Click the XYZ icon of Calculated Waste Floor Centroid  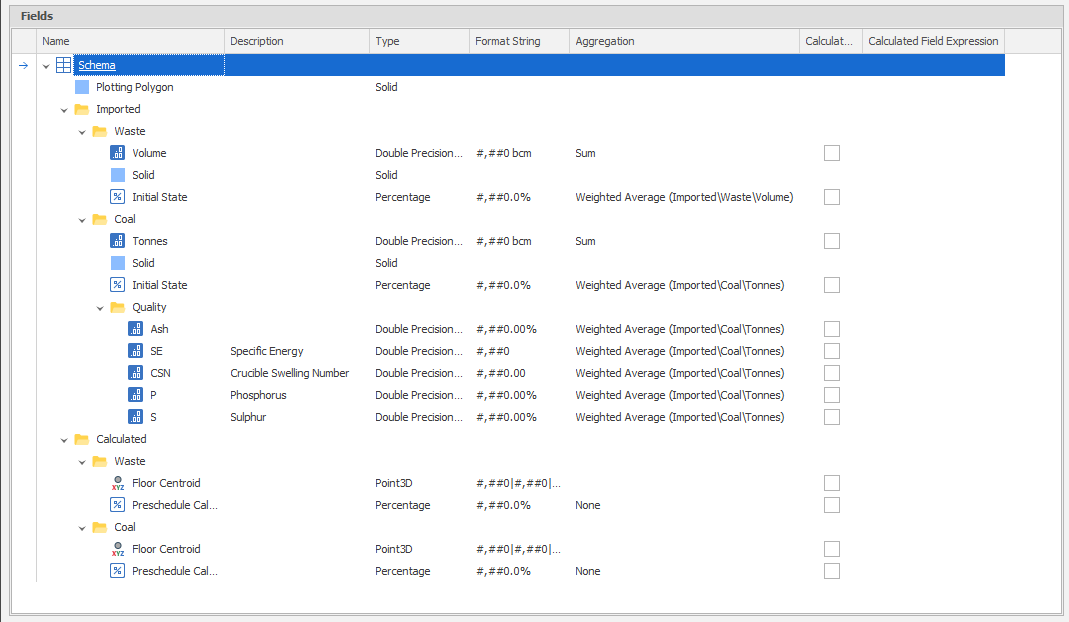[118, 483]
